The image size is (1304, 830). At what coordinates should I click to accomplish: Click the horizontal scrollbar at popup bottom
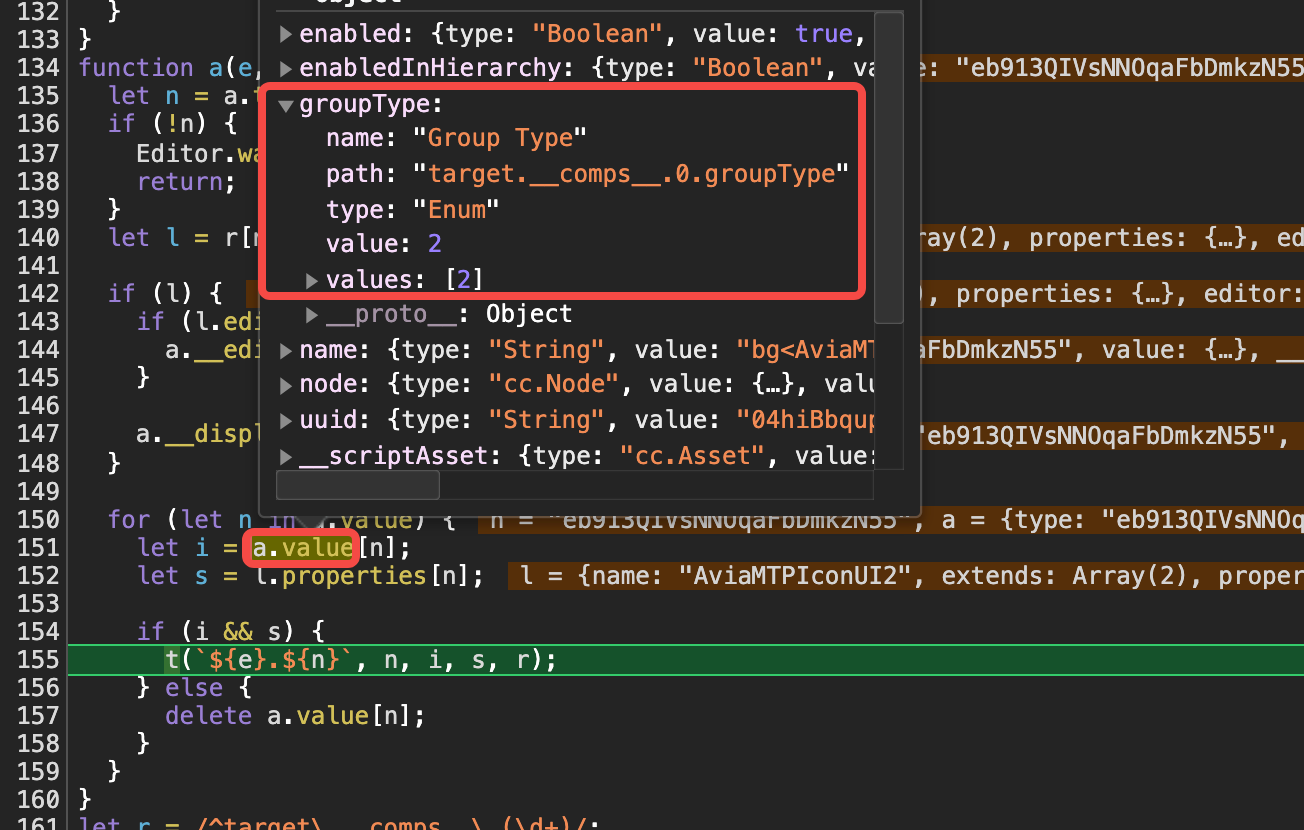click(357, 484)
